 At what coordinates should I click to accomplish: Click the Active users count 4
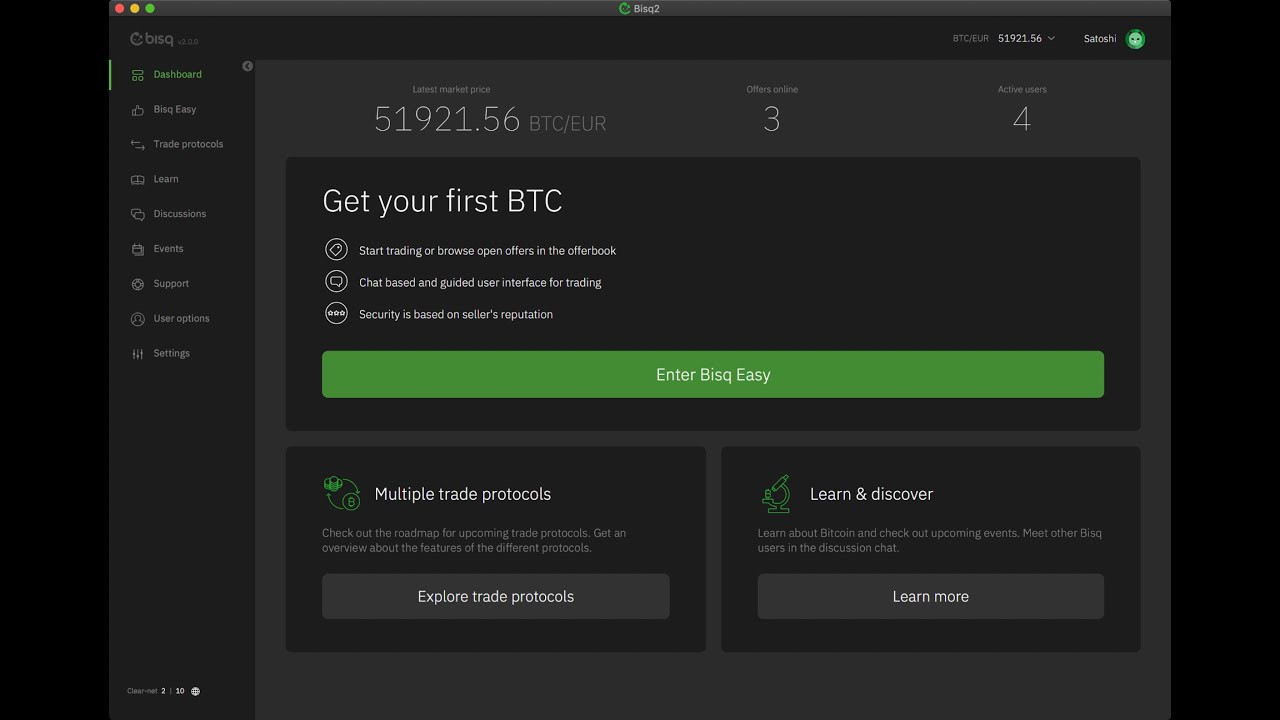tap(1021, 120)
